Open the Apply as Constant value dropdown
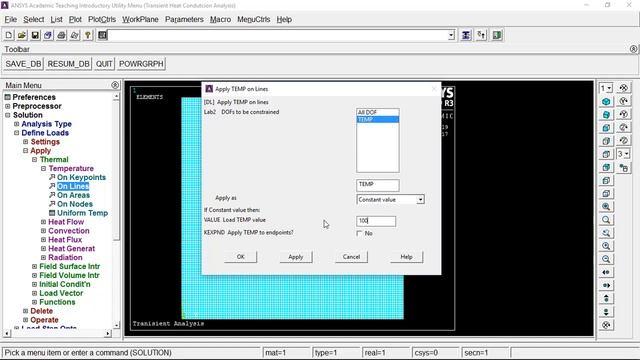640x360 pixels. pos(420,200)
